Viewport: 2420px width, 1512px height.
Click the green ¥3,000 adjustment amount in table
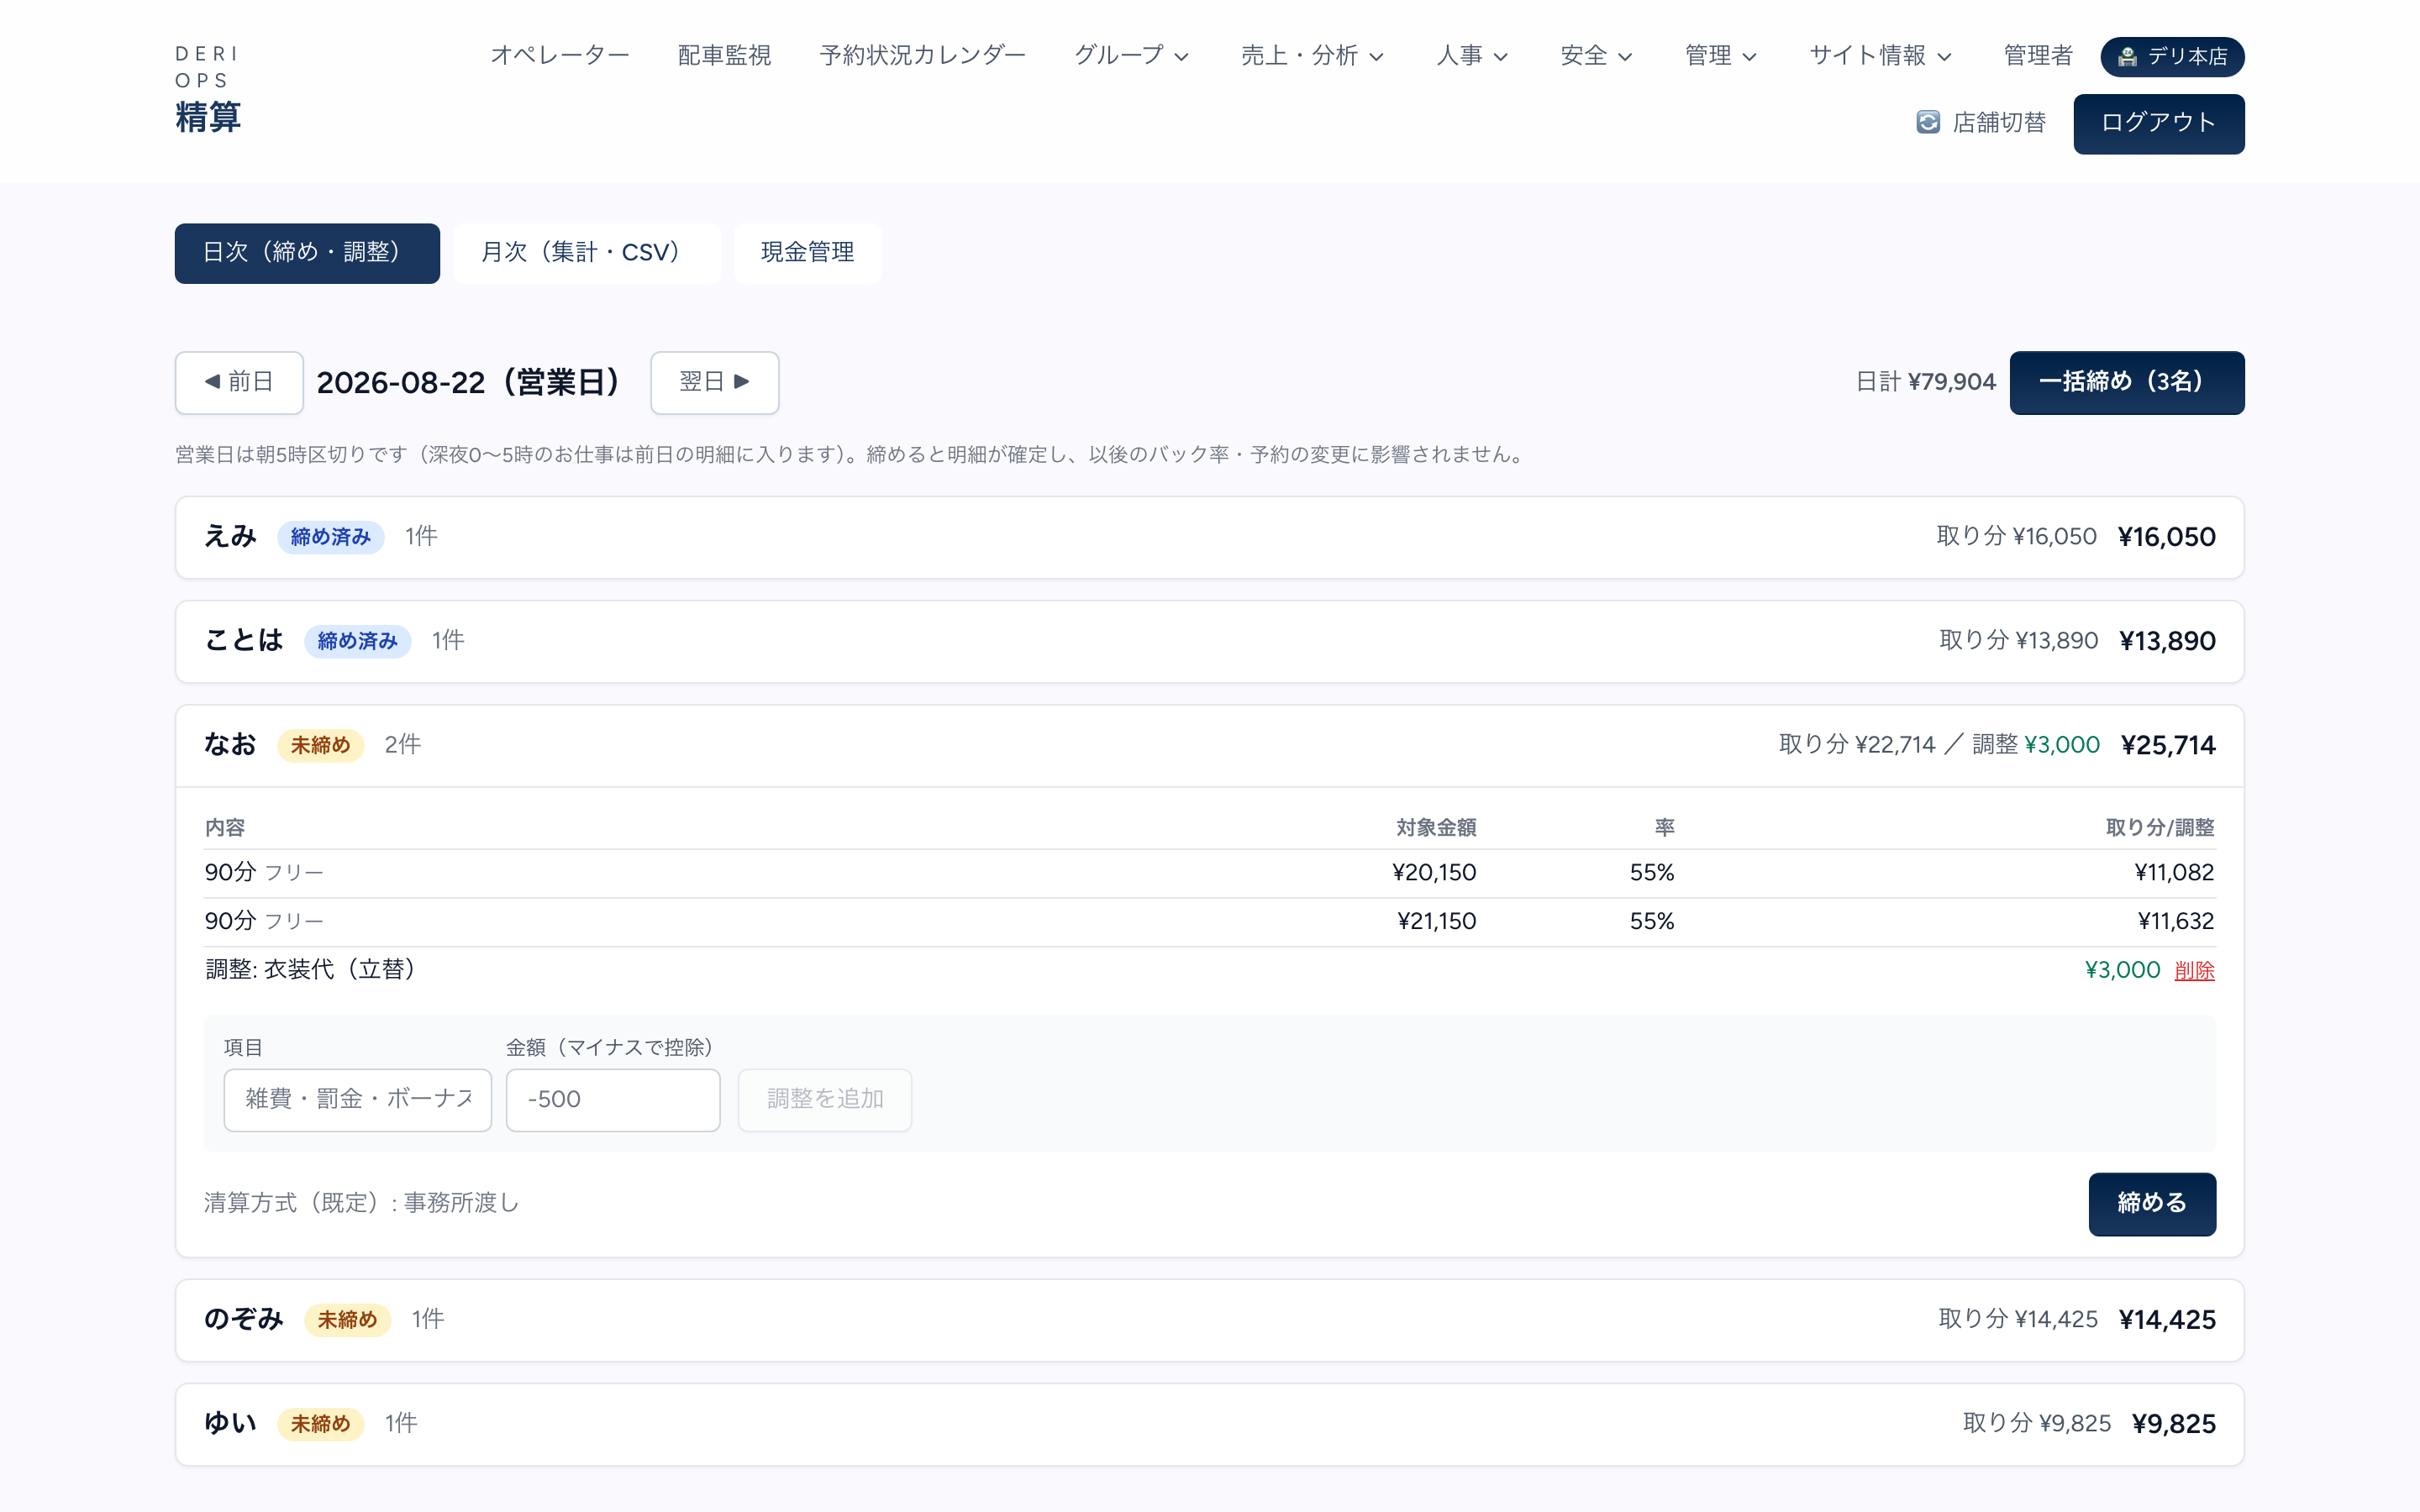pos(2122,970)
